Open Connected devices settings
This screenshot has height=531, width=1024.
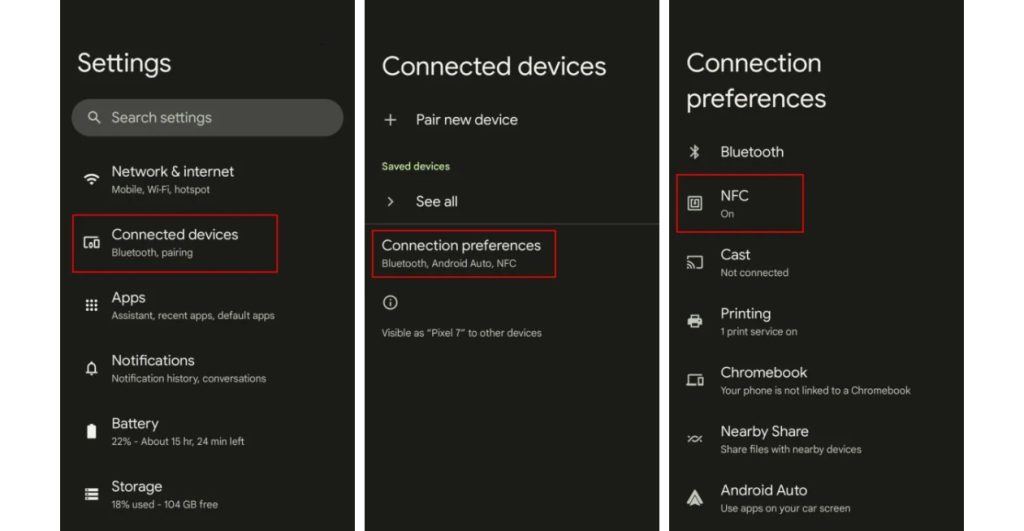pyautogui.click(x=175, y=243)
